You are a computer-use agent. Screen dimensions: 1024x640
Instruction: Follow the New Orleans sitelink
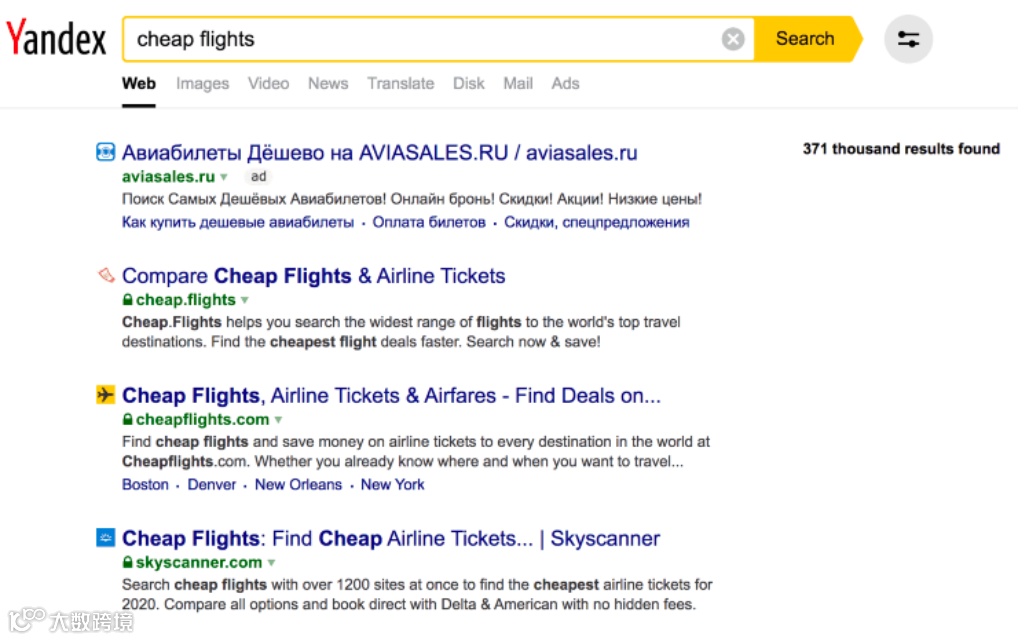point(298,485)
